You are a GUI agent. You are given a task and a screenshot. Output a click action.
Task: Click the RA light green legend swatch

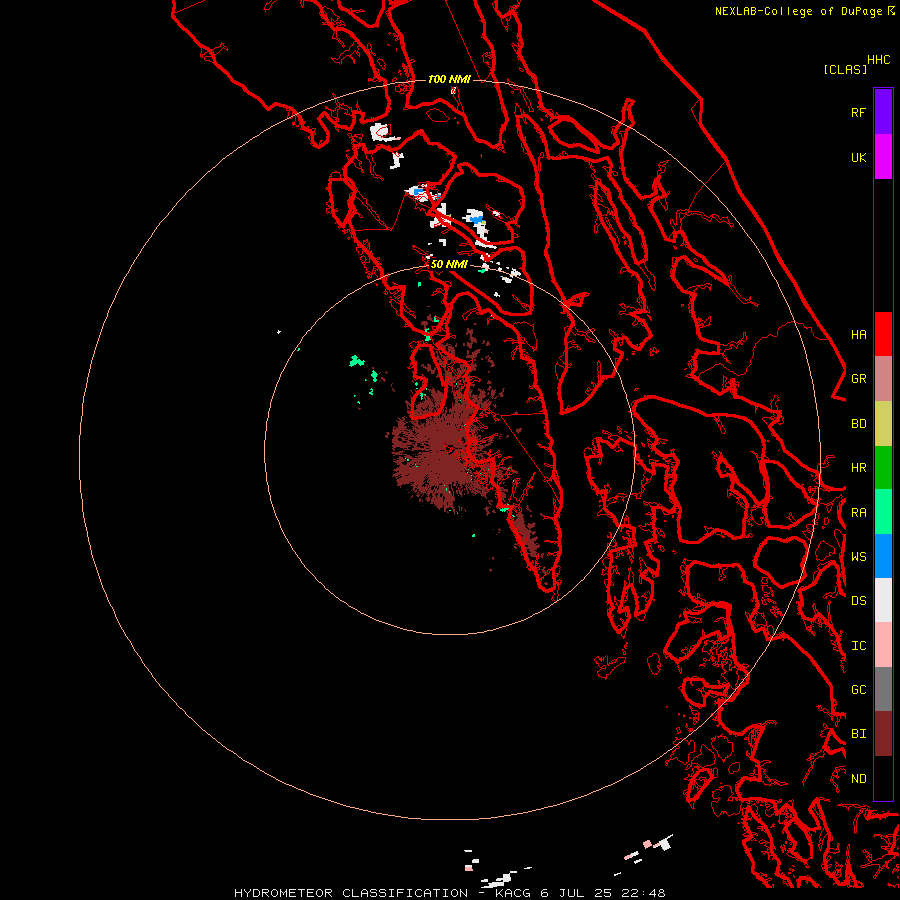(883, 512)
